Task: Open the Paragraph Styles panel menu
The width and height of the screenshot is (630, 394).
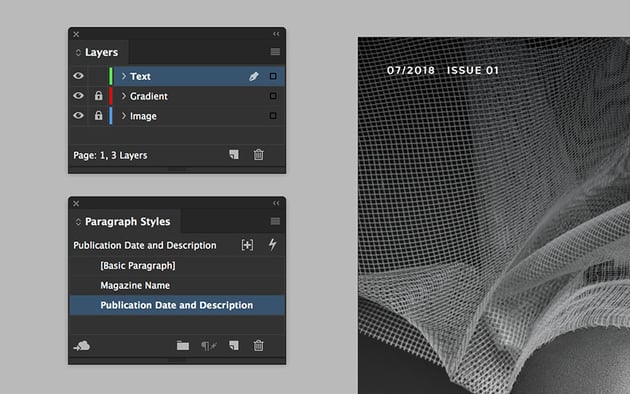Action: (x=275, y=221)
